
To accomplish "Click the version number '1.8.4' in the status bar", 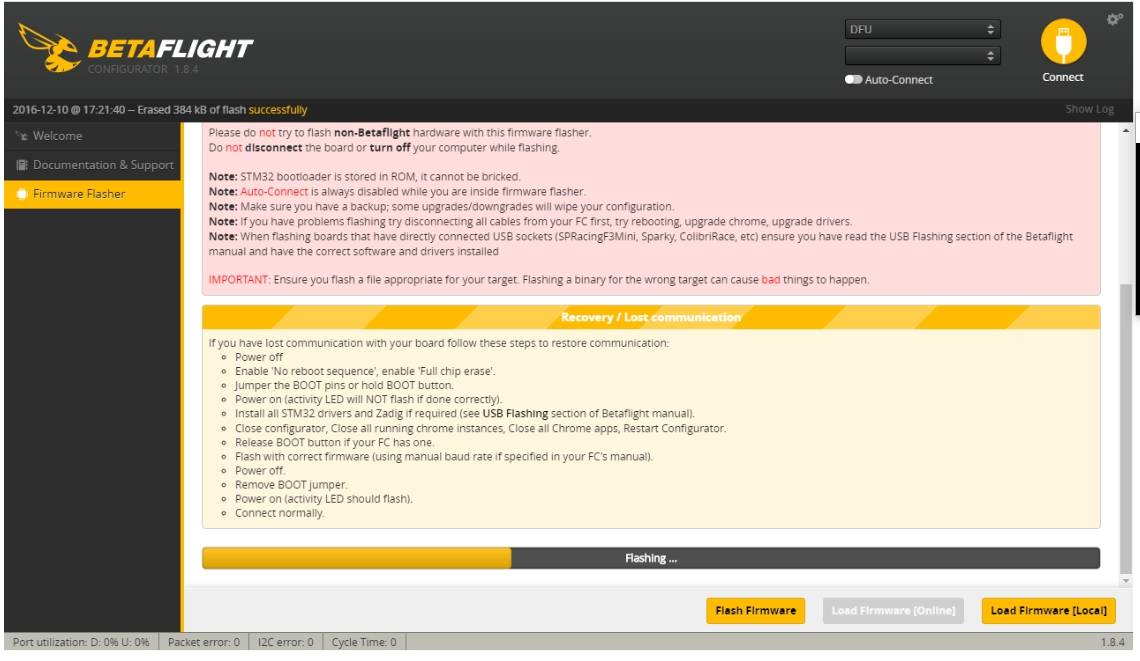I will tap(1112, 642).
